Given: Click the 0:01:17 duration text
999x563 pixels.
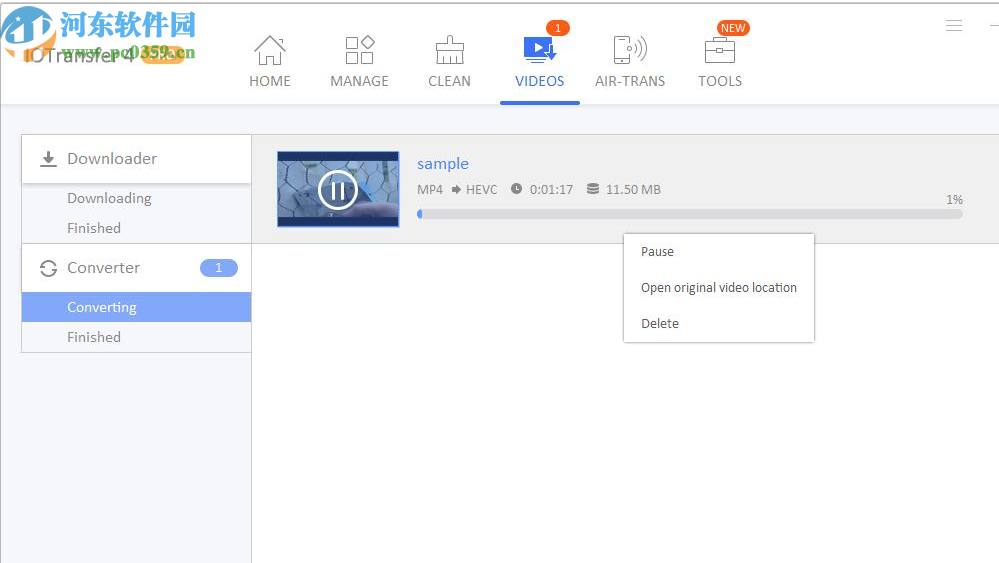Looking at the screenshot, I should click(551, 190).
